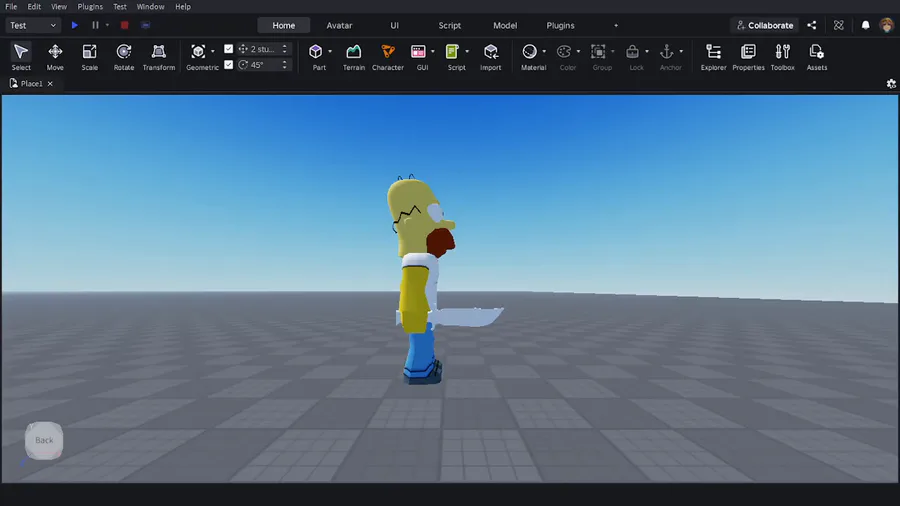
Task: Expand the Material dropdown arrow
Action: (544, 52)
